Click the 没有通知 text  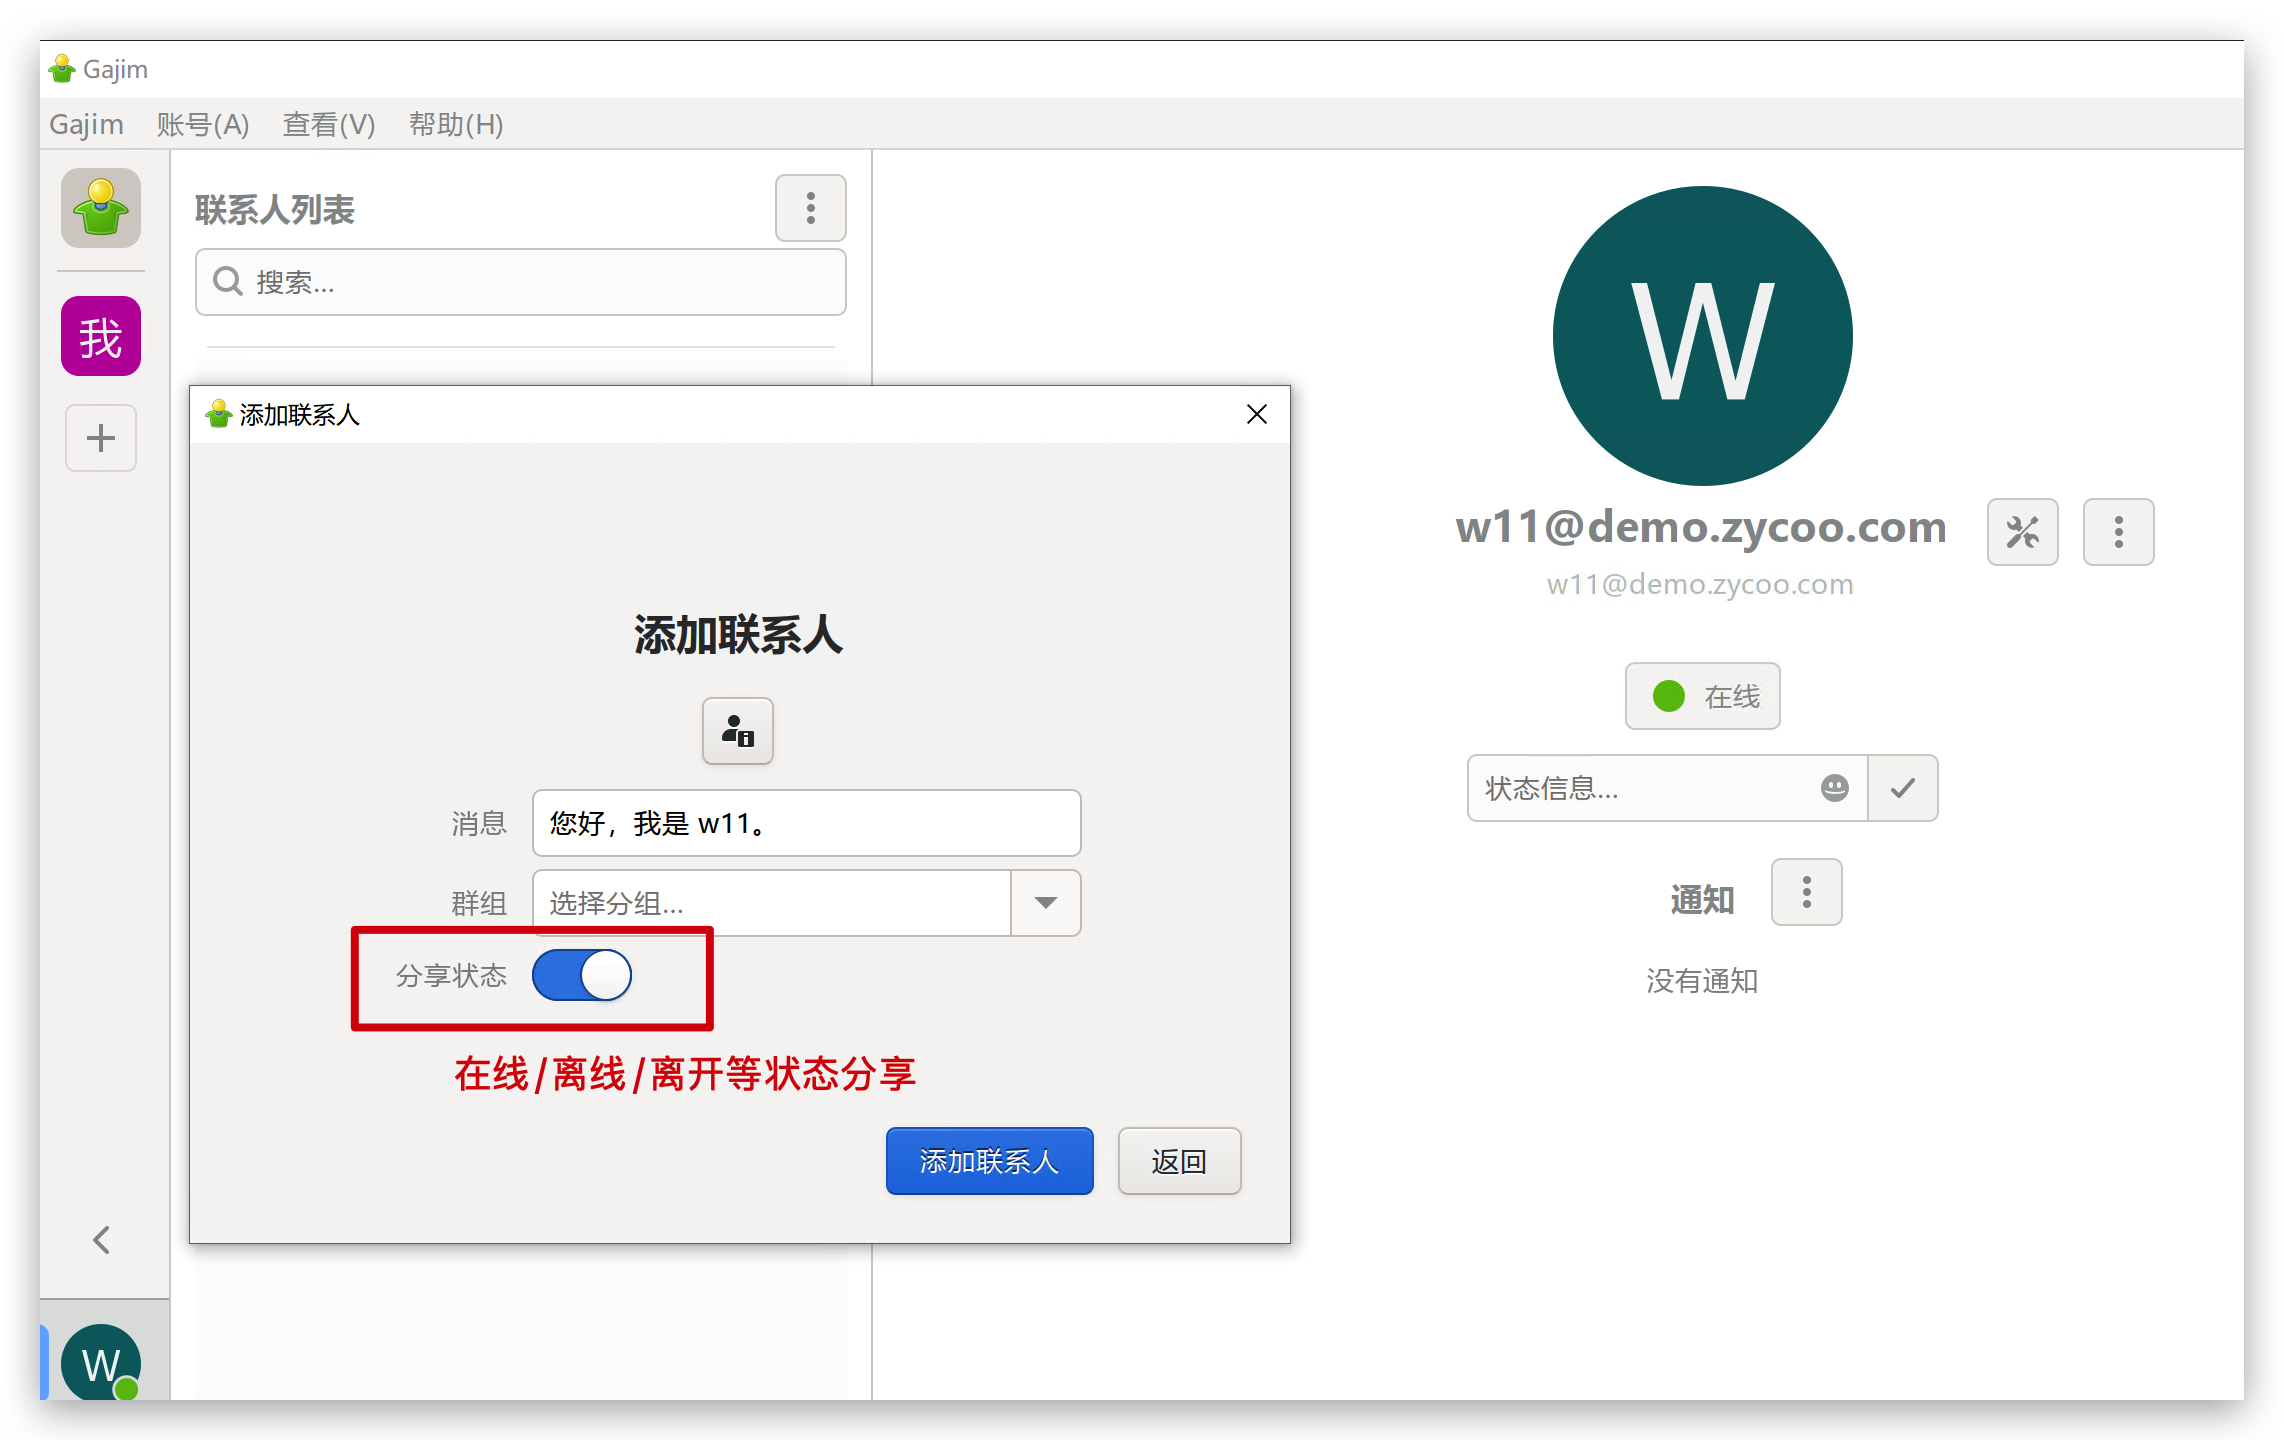click(1702, 981)
